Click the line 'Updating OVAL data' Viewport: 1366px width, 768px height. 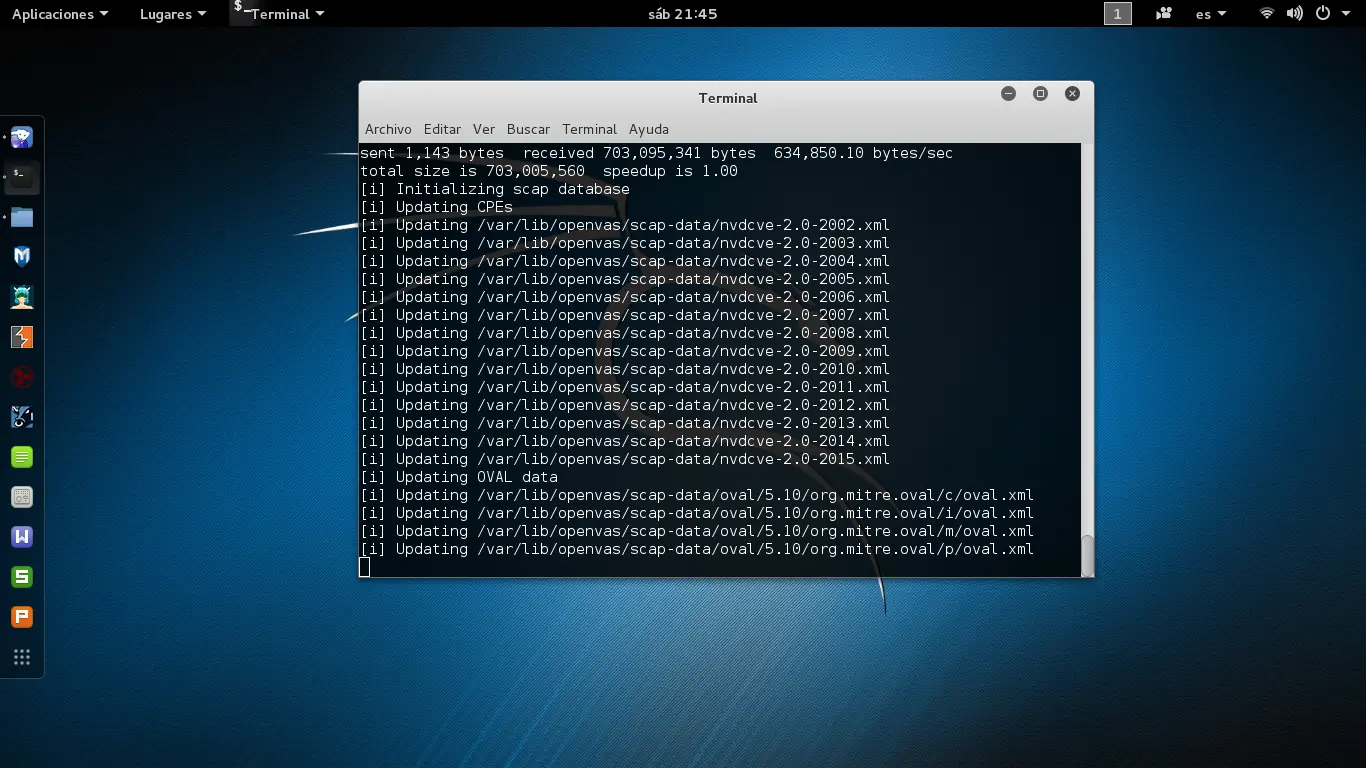(x=459, y=477)
